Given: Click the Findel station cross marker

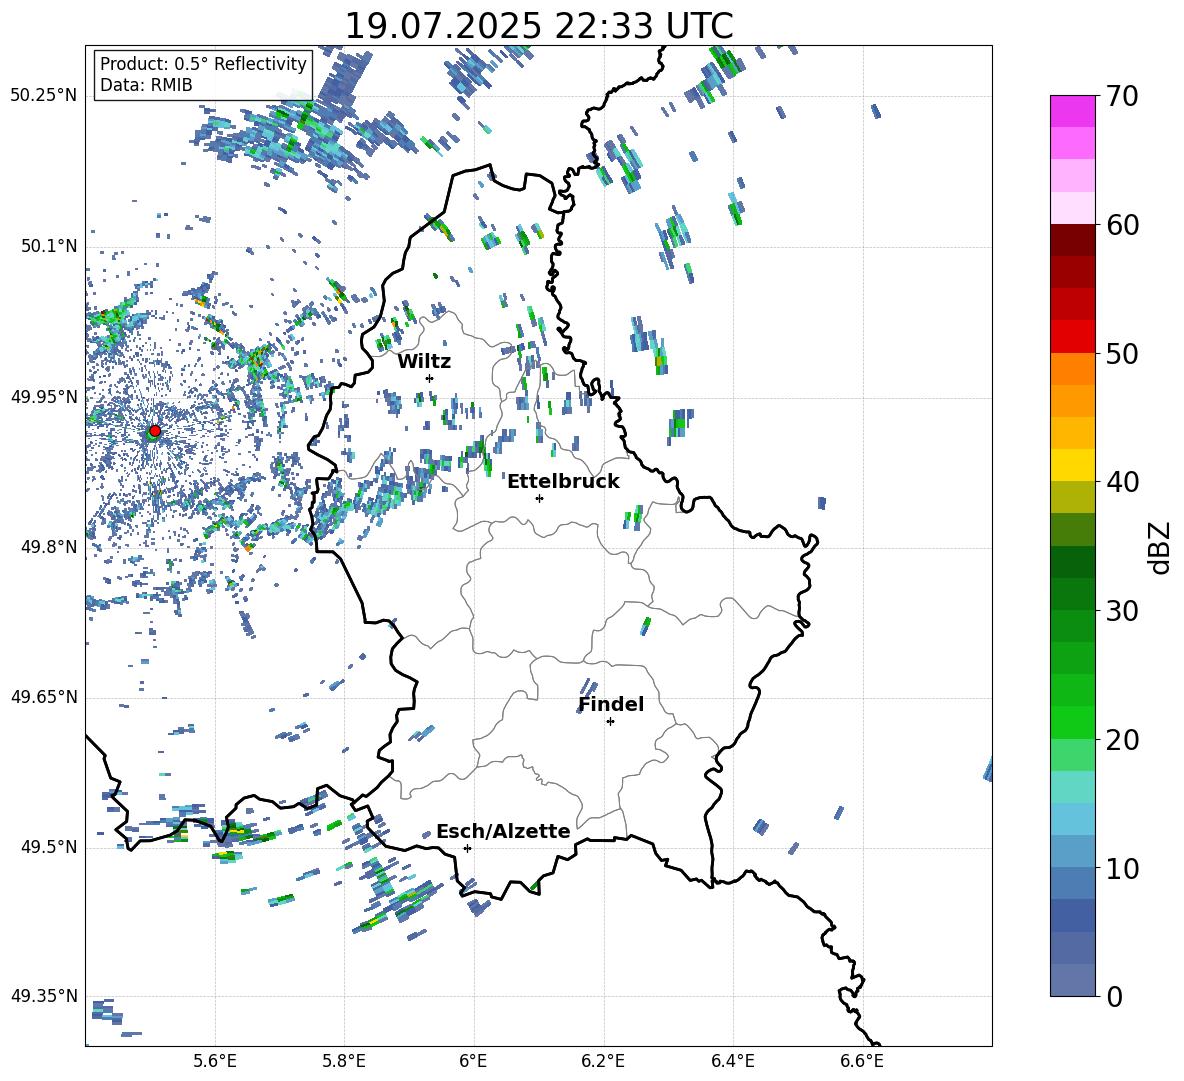Looking at the screenshot, I should [610, 722].
